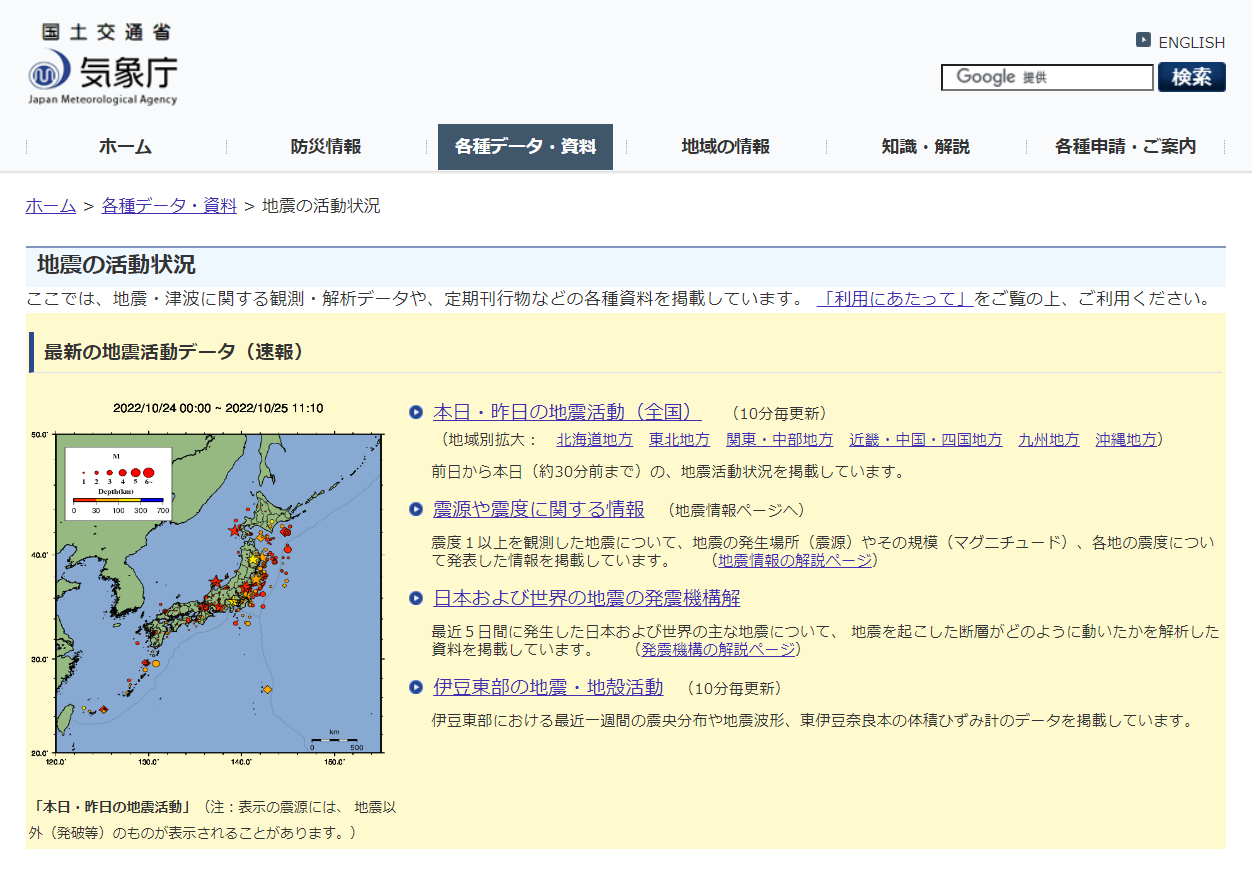Open the 東北地方 regional map link
The image size is (1252, 875).
pyautogui.click(x=679, y=440)
